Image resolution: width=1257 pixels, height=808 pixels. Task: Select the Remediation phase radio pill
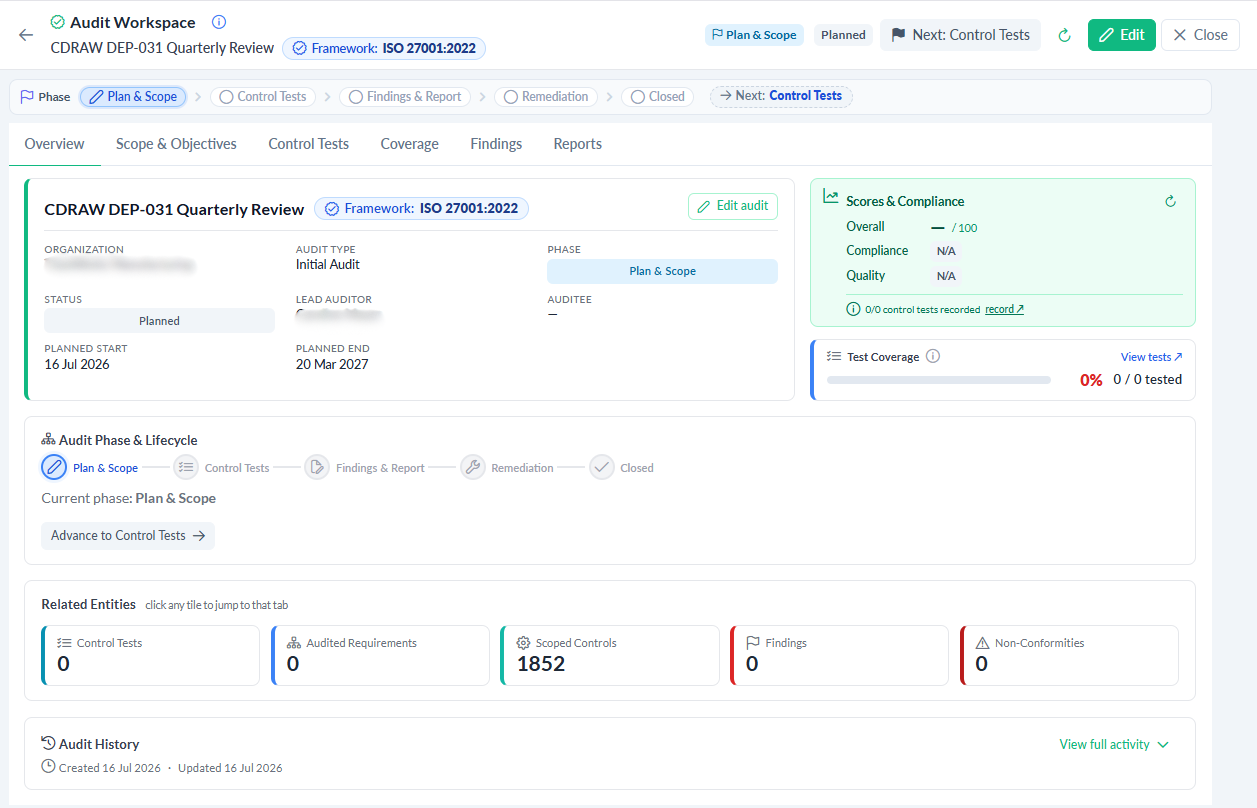tap(546, 97)
